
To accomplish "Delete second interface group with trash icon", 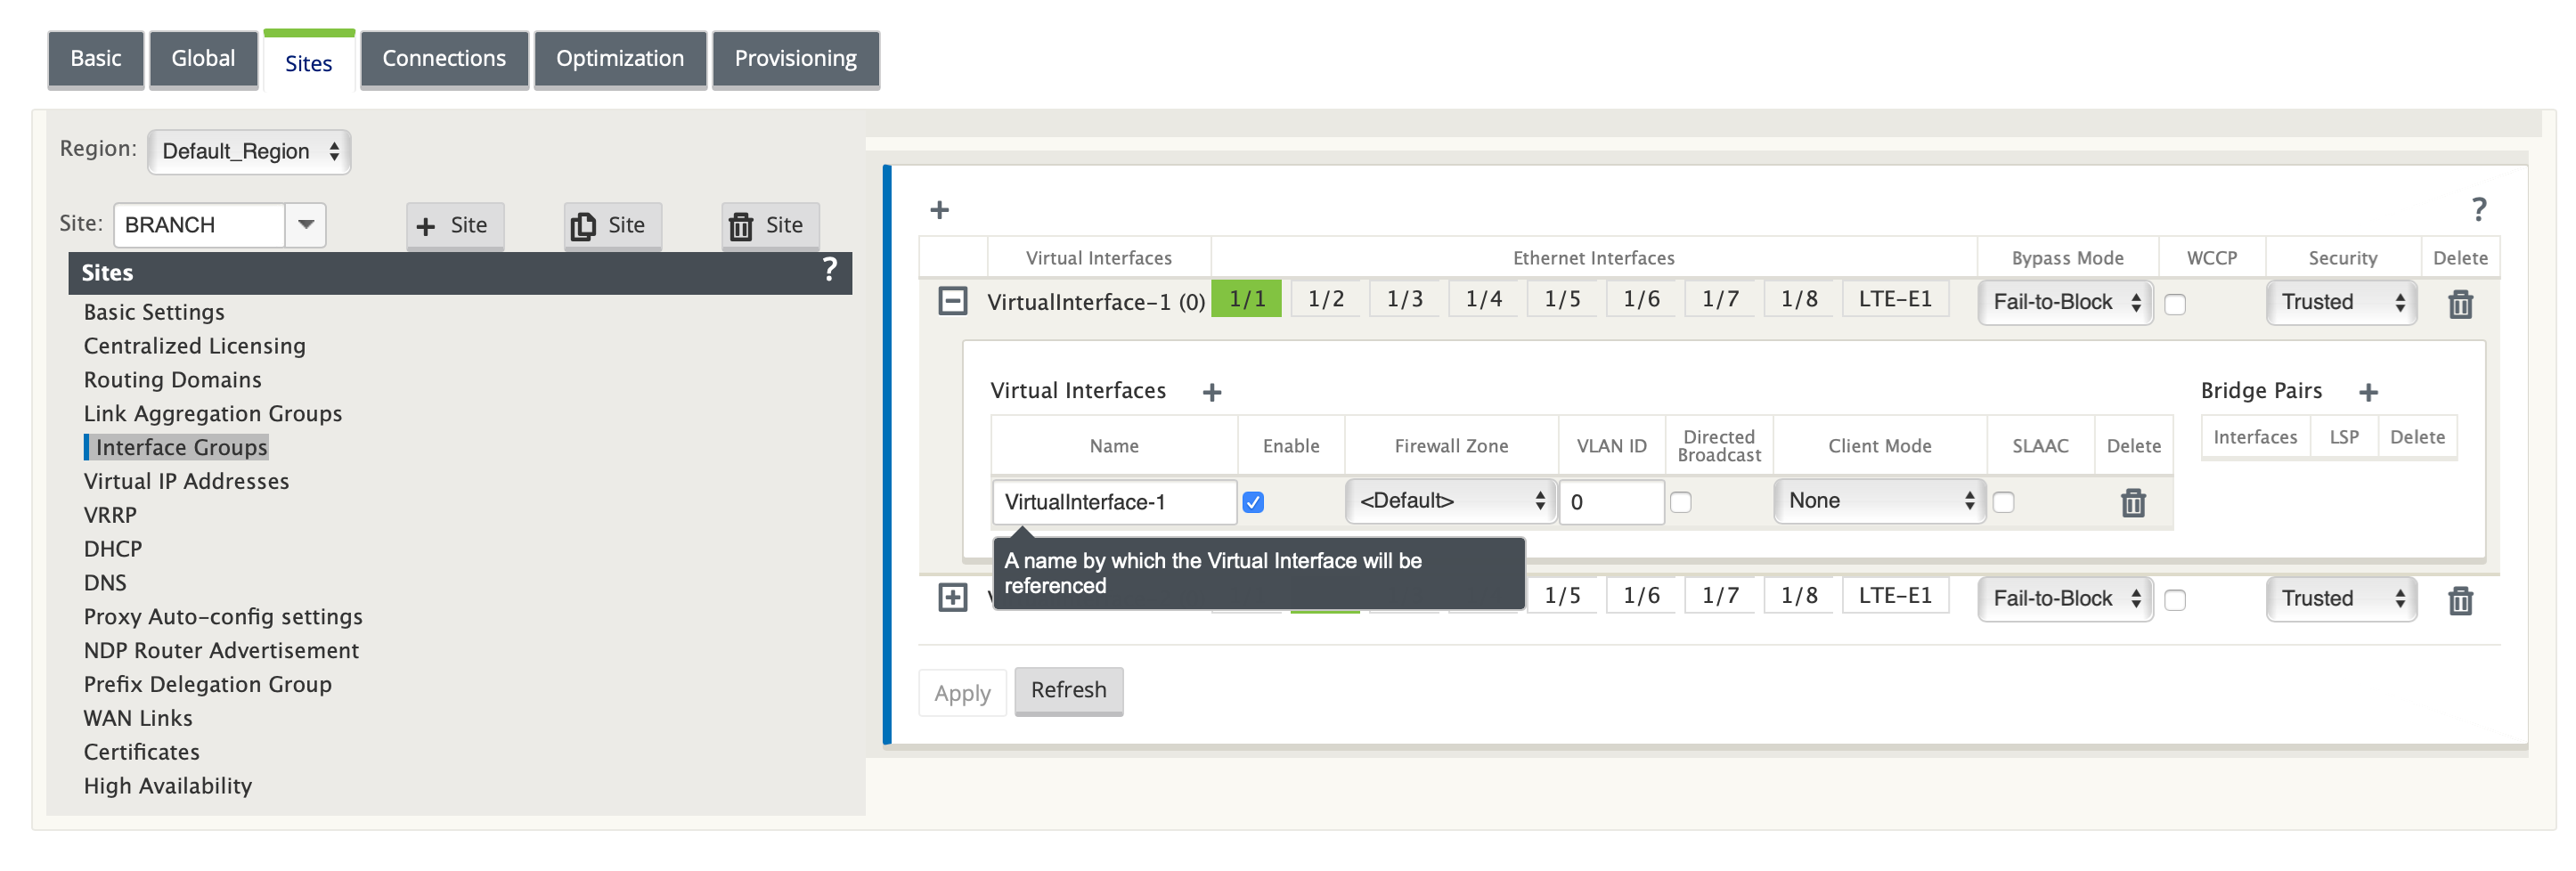I will tap(2460, 600).
